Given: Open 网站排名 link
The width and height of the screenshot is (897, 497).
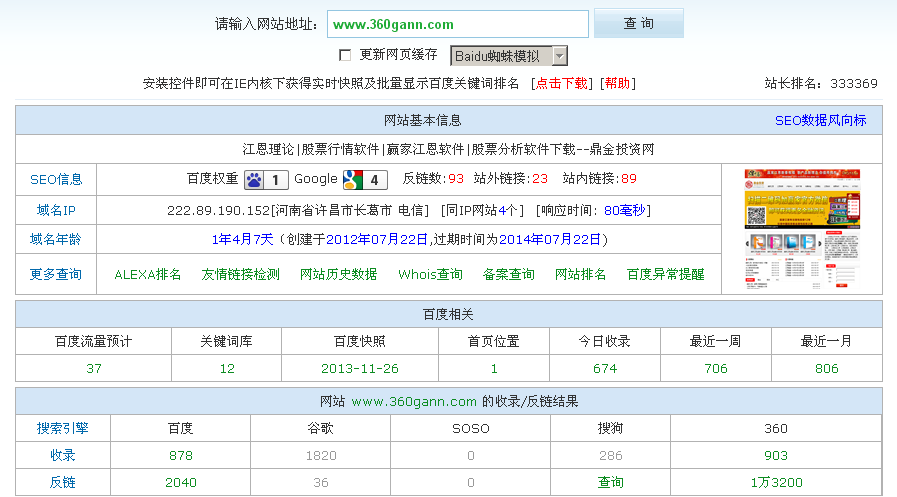Looking at the screenshot, I should (581, 275).
